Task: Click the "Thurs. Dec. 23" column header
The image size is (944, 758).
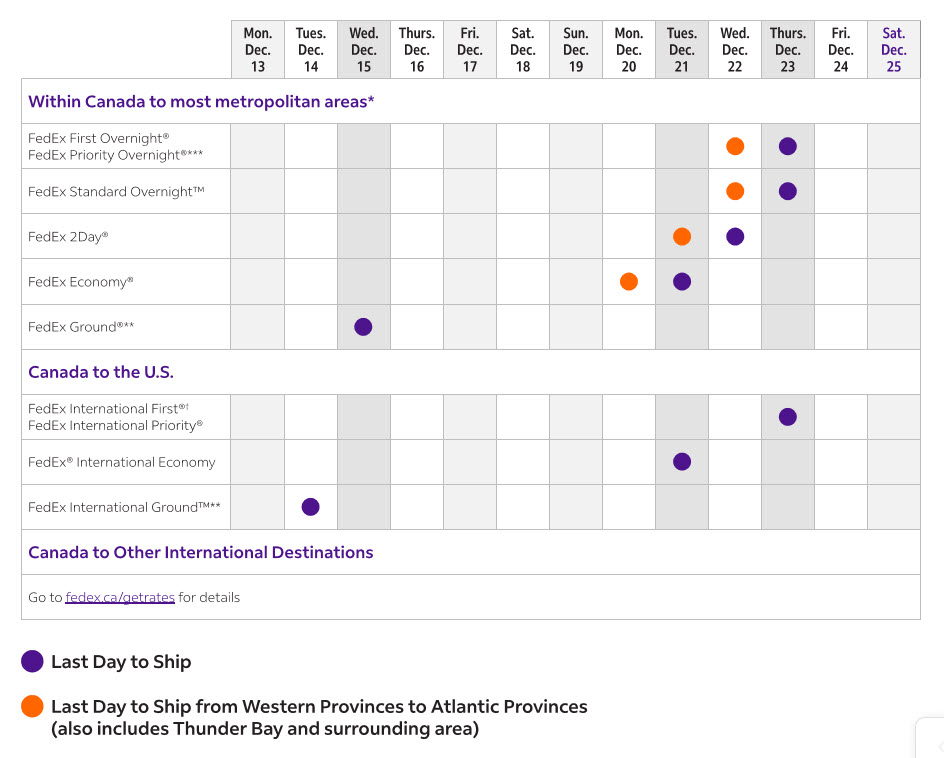Action: click(787, 50)
